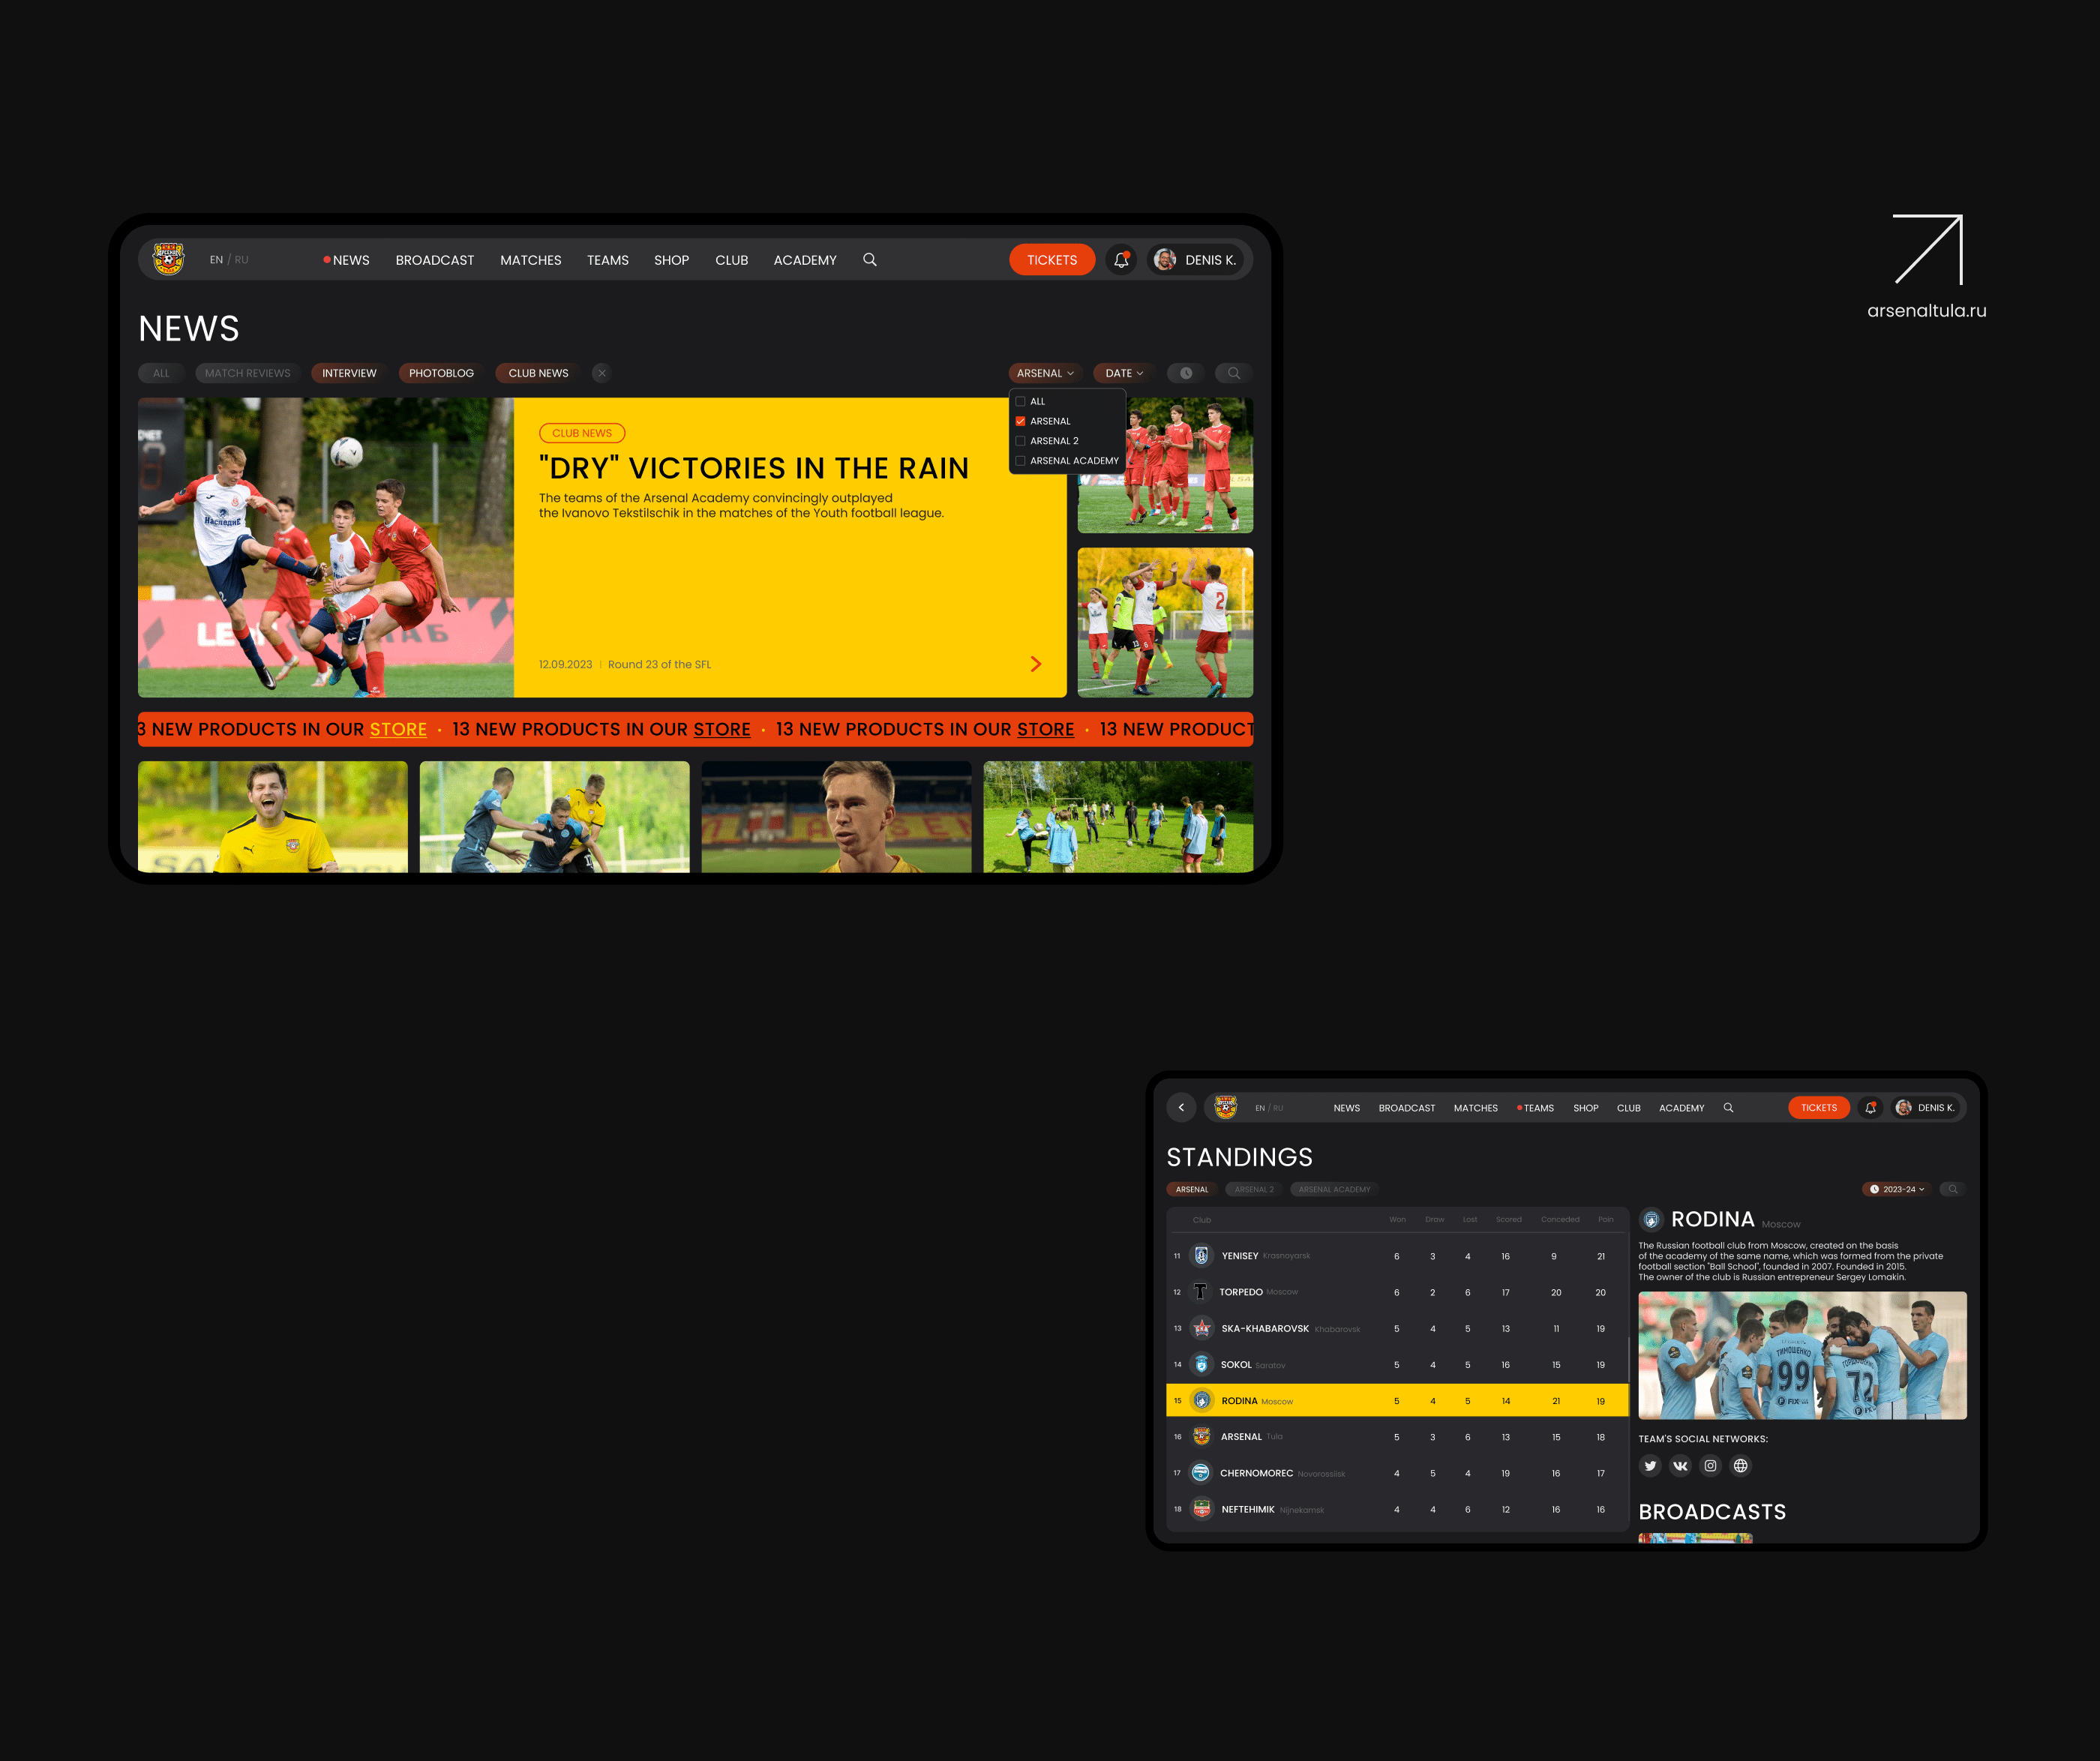Switch to ARSENAL 2 standings tab
This screenshot has width=2100, height=1761.
[x=1253, y=1189]
